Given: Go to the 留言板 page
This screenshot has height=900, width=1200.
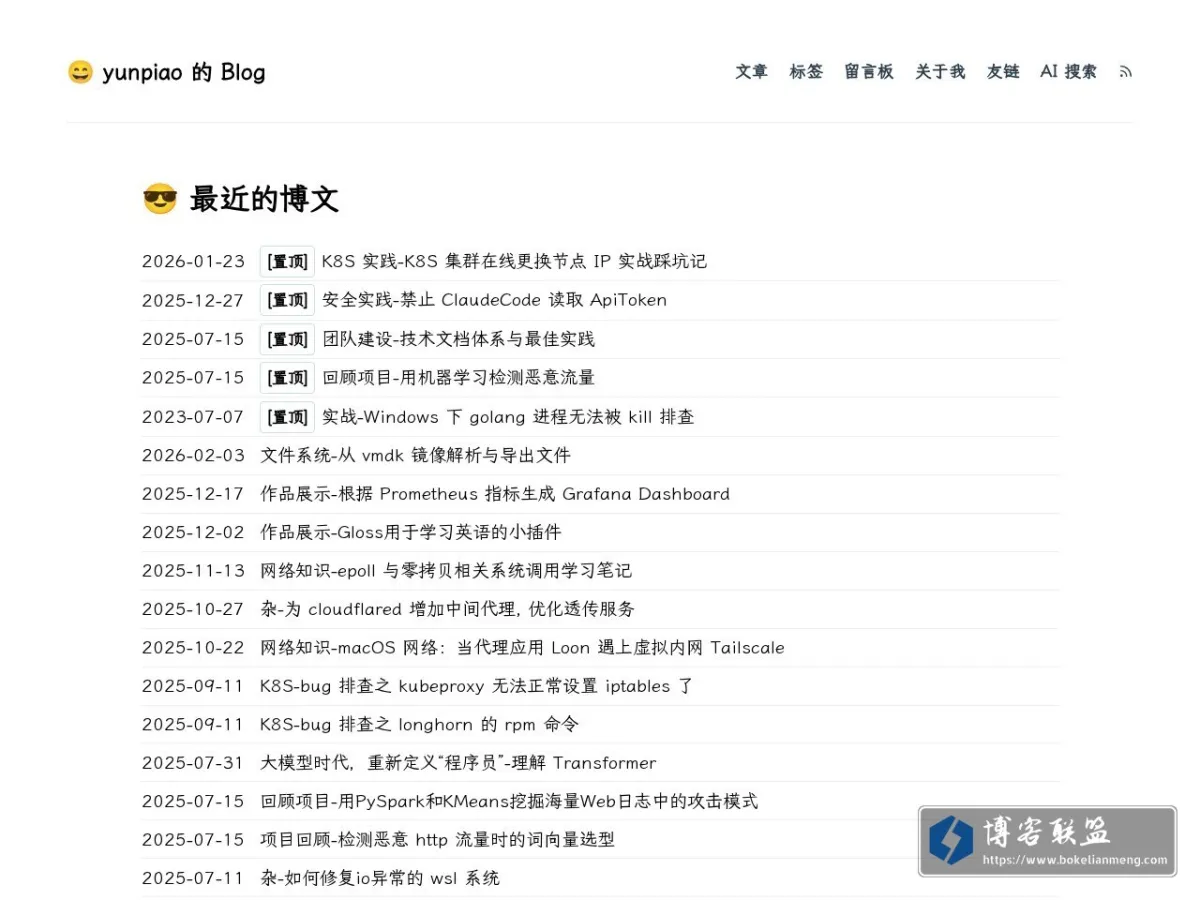Looking at the screenshot, I should pyautogui.click(x=869, y=72).
